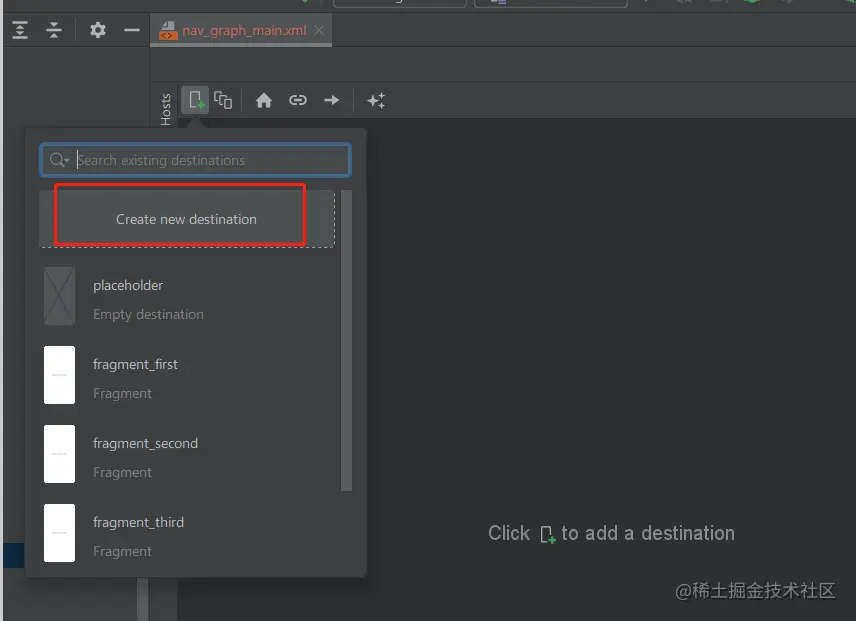Click the placeholder thumbnail preview
The width and height of the screenshot is (856, 621).
pyautogui.click(x=60, y=296)
